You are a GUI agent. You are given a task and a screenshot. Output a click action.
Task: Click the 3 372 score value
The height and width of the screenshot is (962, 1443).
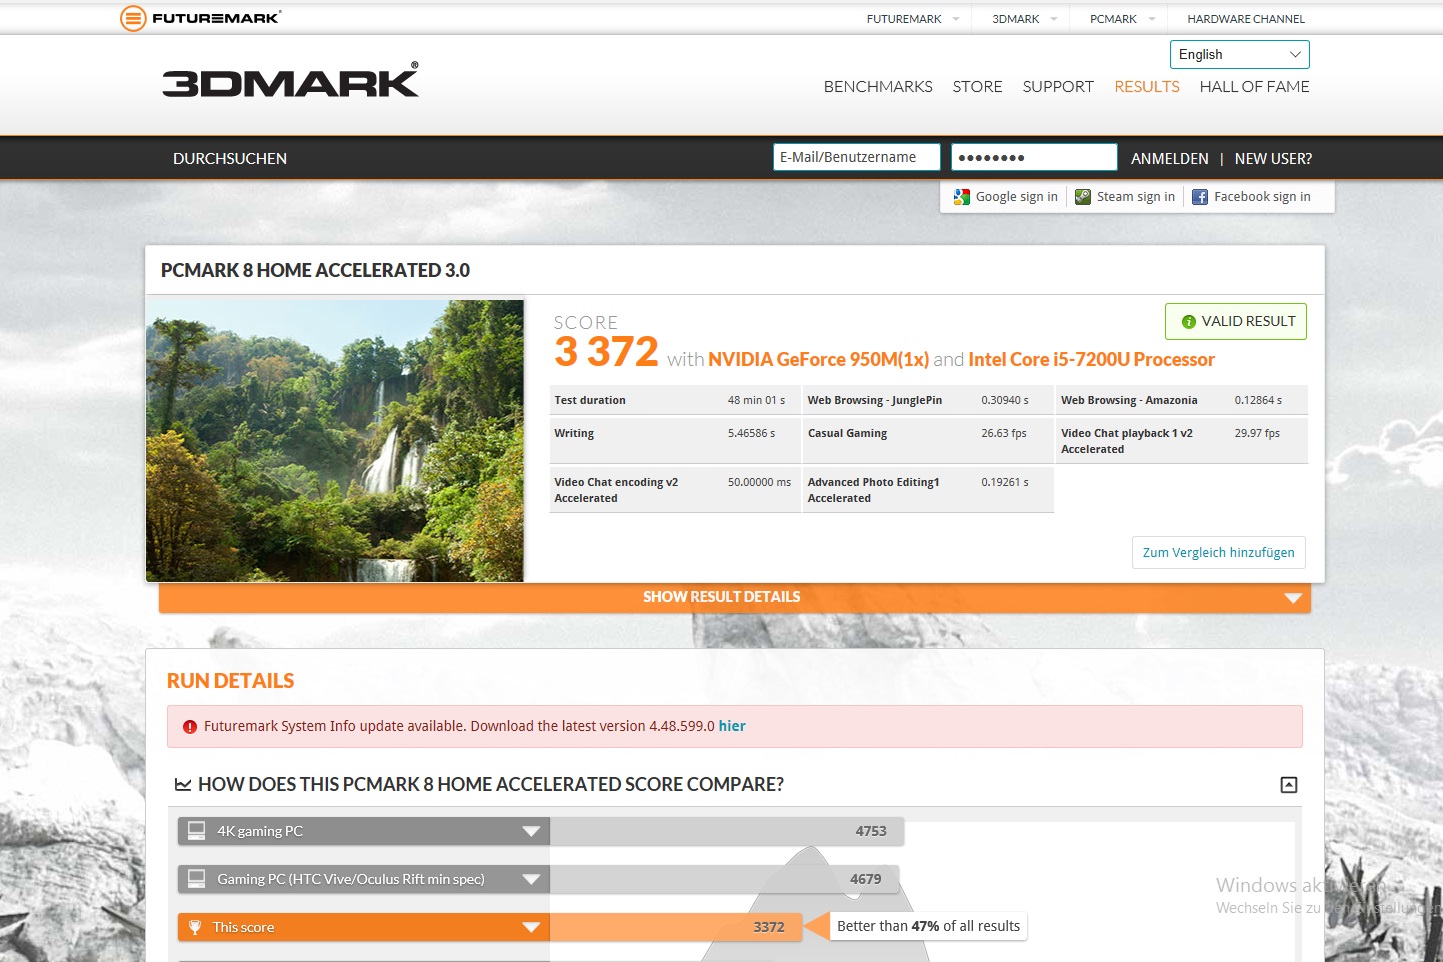[x=606, y=352]
